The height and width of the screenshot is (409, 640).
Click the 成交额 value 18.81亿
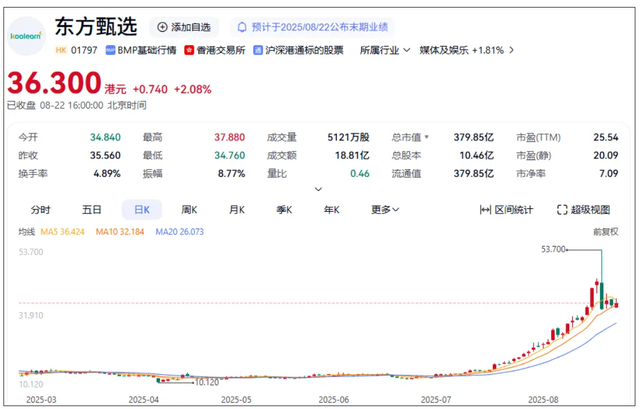[x=352, y=156]
